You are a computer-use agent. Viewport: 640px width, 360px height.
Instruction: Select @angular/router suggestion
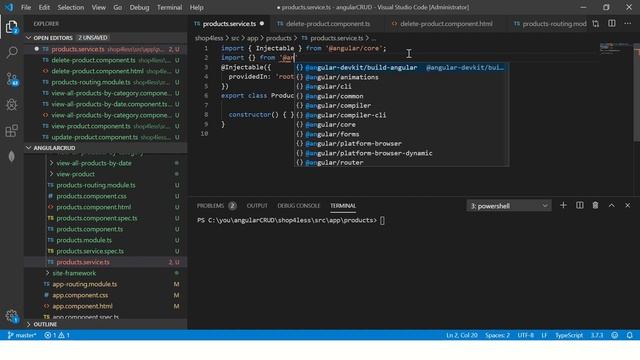pos(402,162)
